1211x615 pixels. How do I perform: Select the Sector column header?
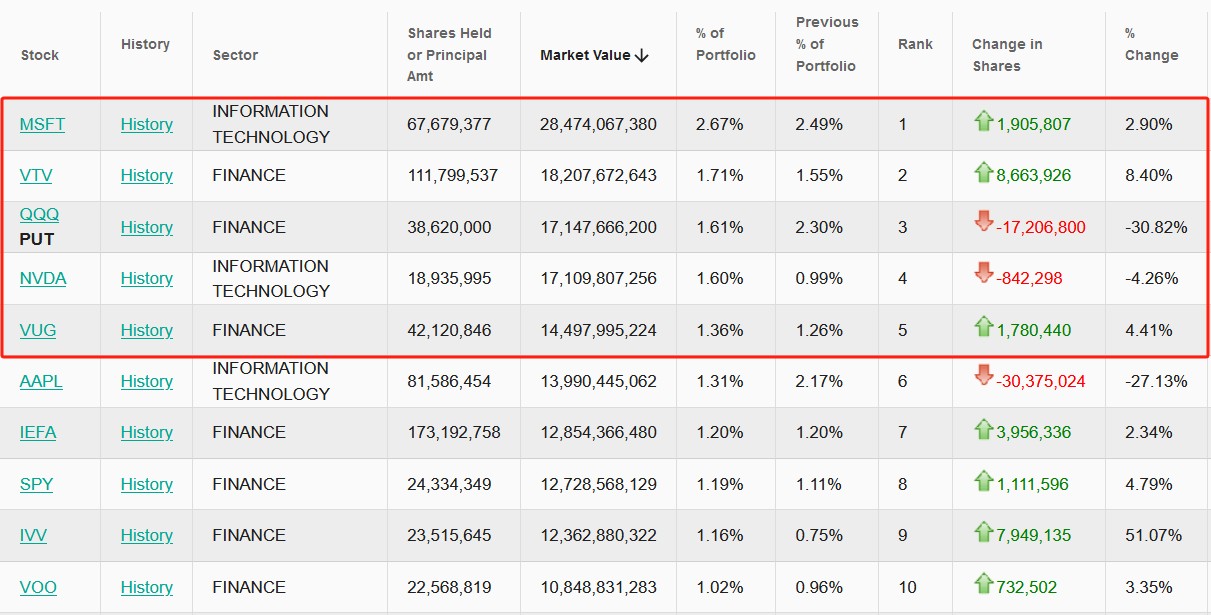point(235,55)
